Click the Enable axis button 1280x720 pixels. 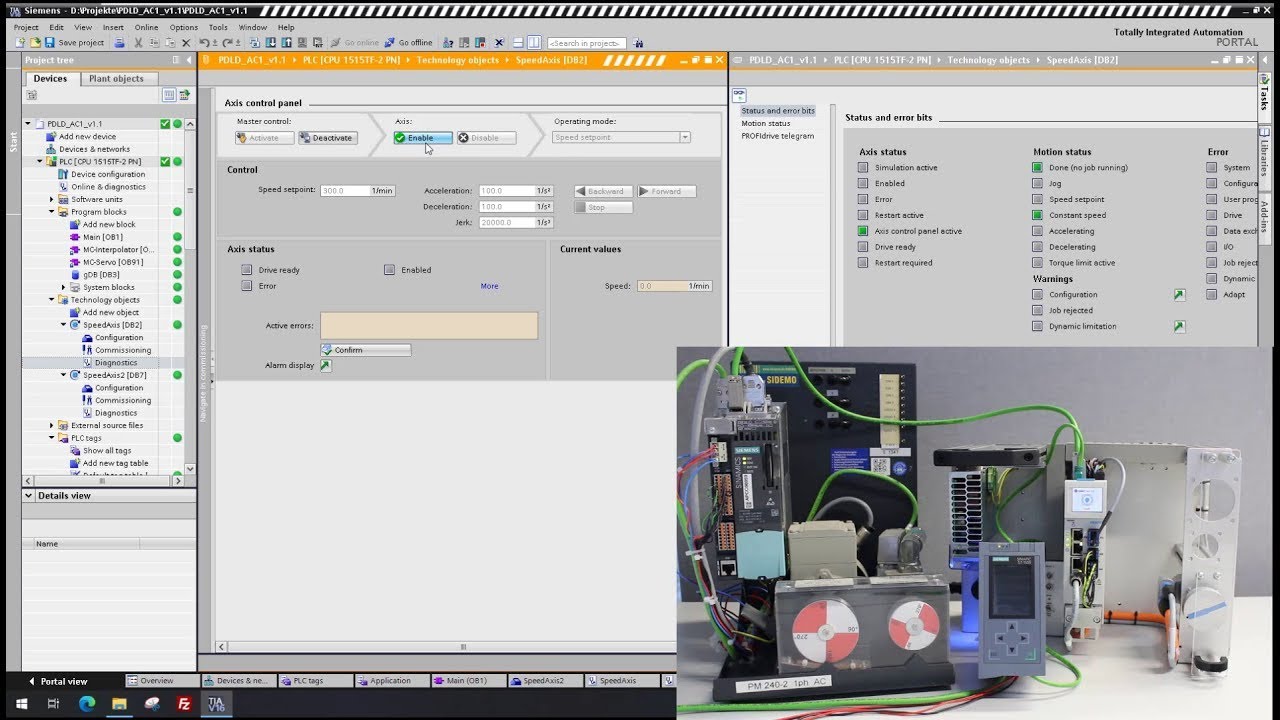click(x=422, y=138)
